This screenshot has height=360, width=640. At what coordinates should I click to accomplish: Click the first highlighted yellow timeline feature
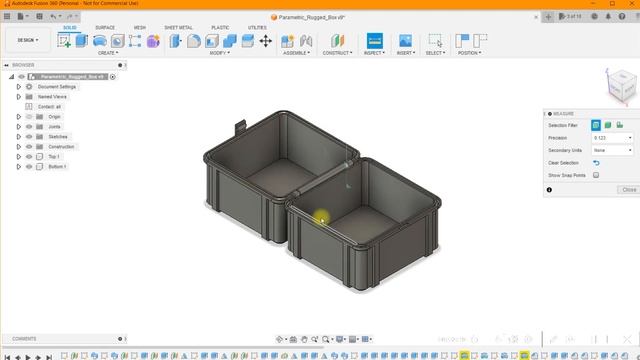[464, 356]
